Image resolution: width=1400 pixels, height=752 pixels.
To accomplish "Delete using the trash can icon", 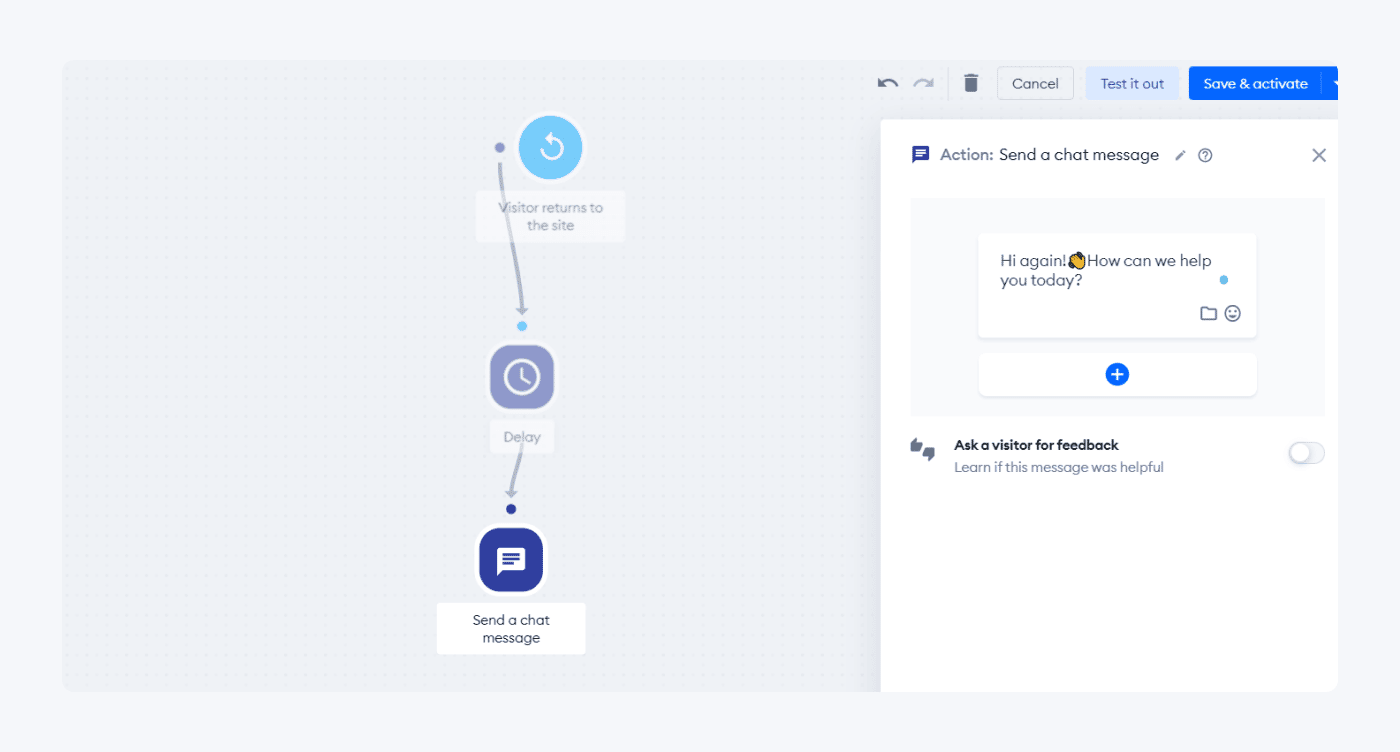I will [971, 83].
